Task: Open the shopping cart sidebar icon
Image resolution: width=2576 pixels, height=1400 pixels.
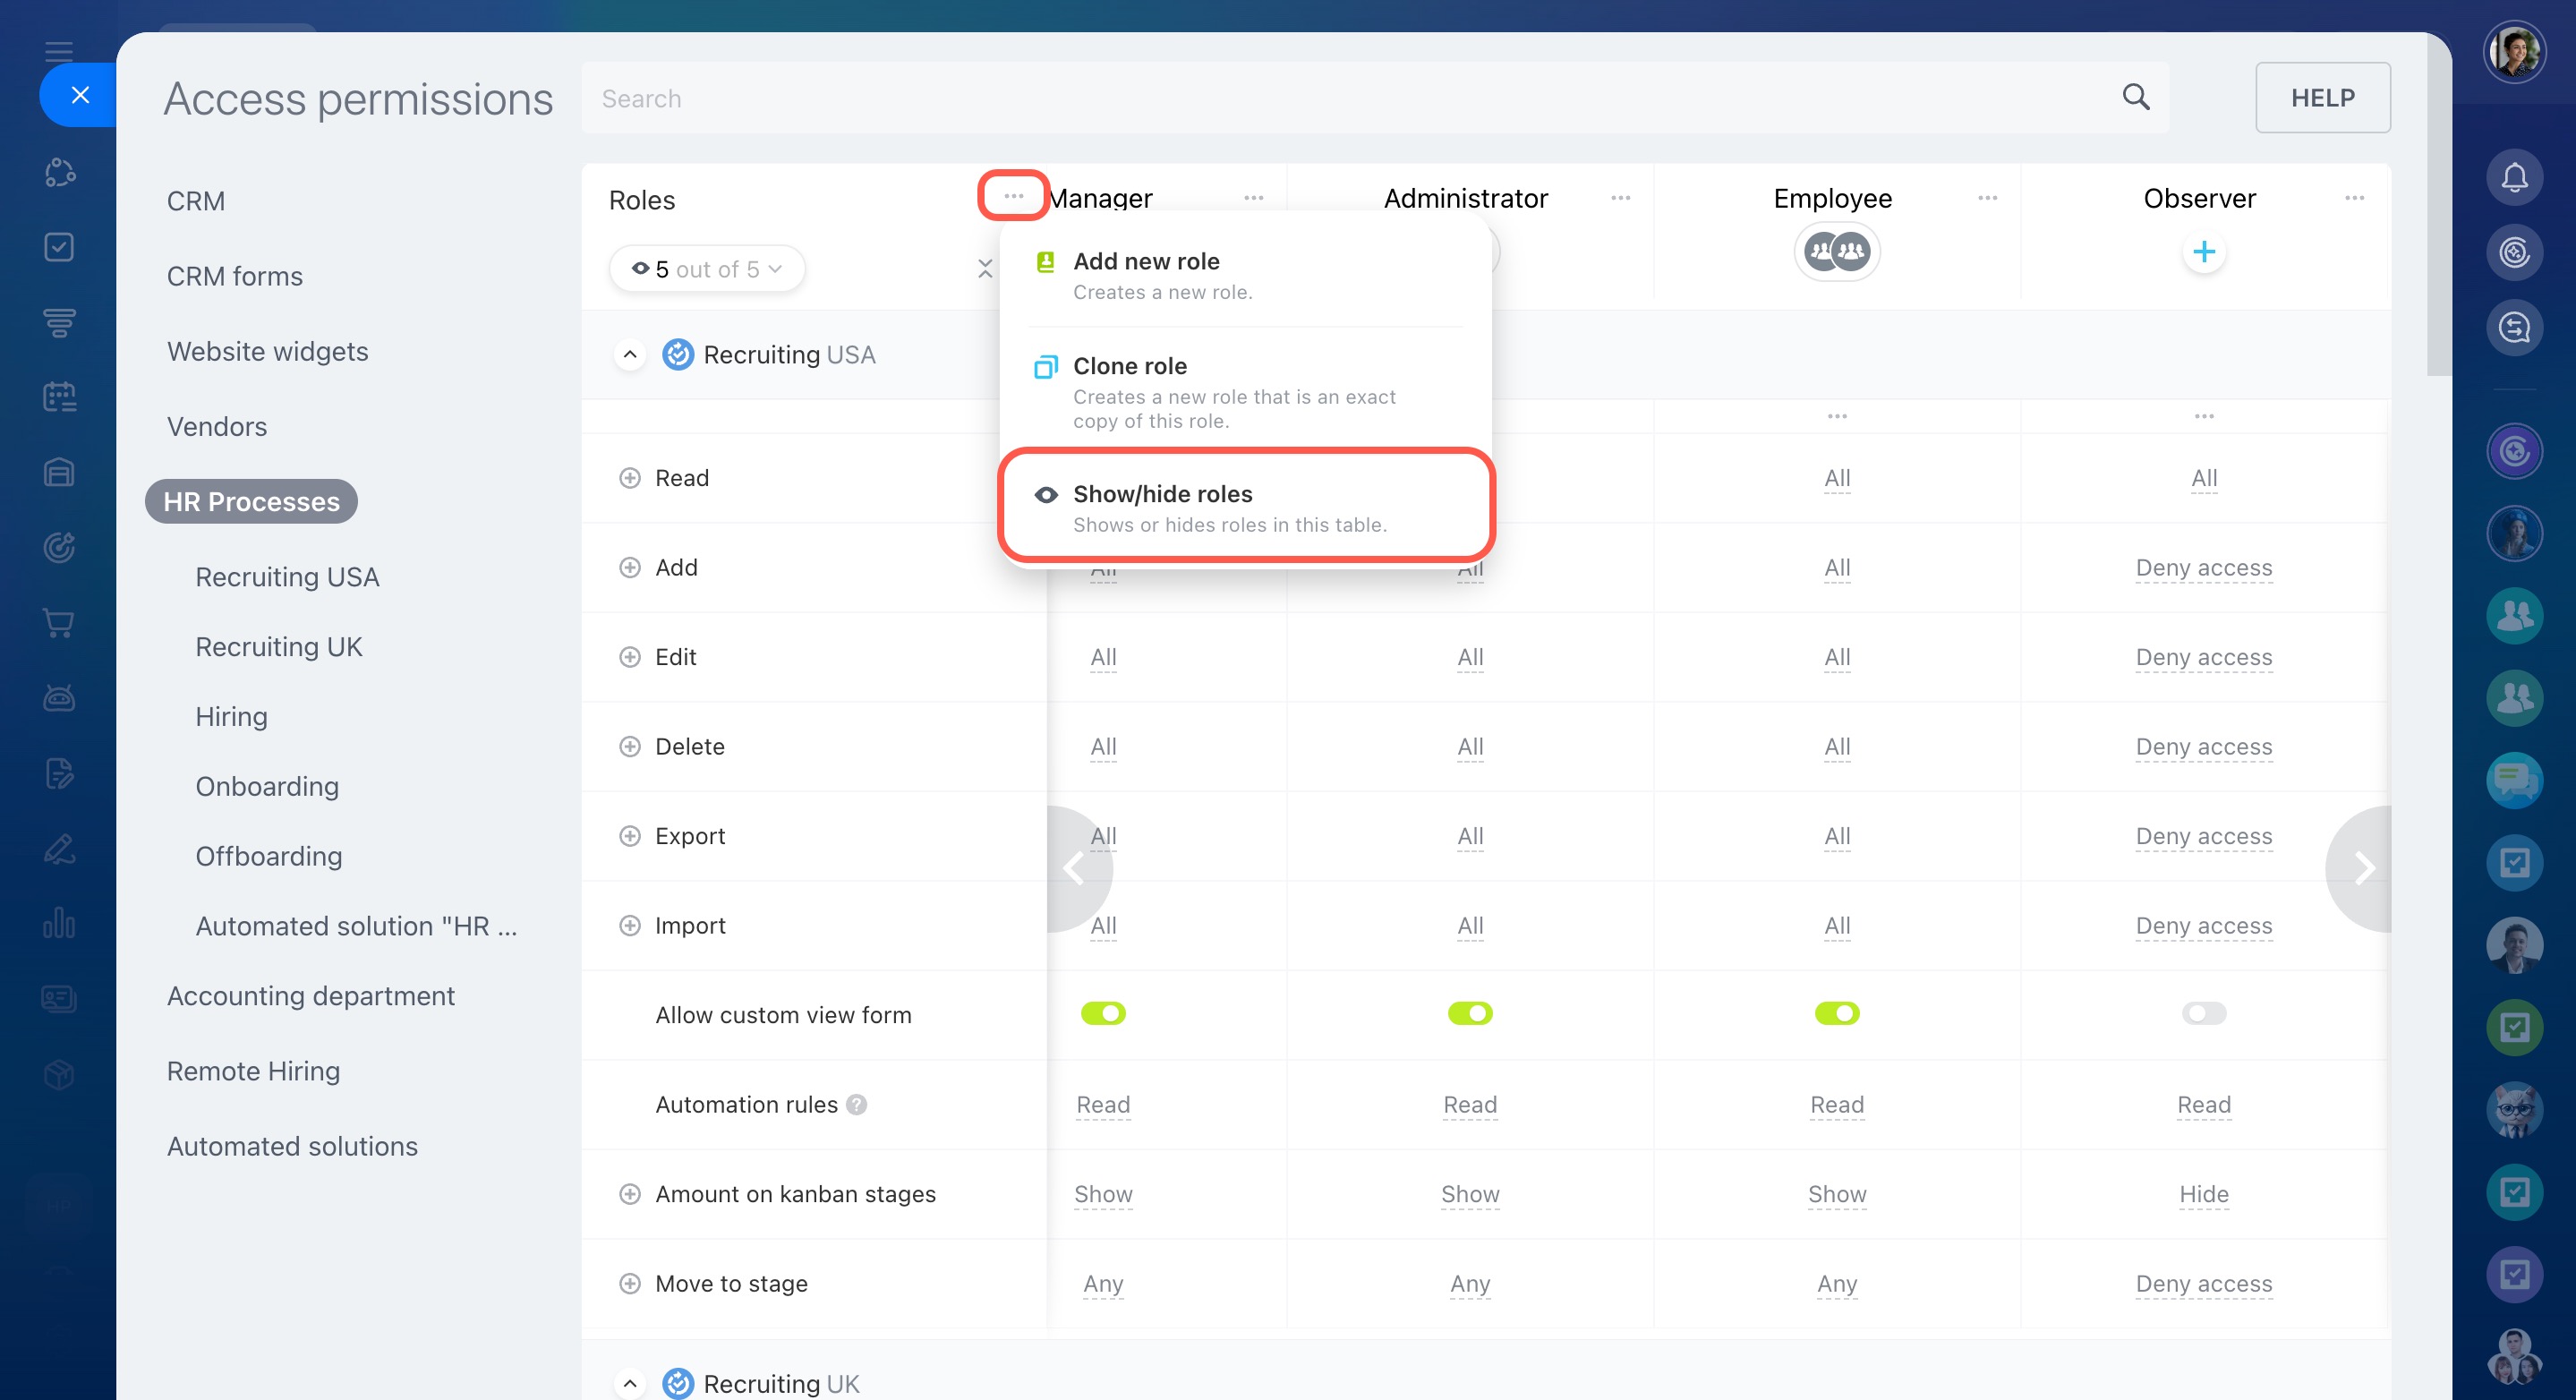Action: point(59,623)
